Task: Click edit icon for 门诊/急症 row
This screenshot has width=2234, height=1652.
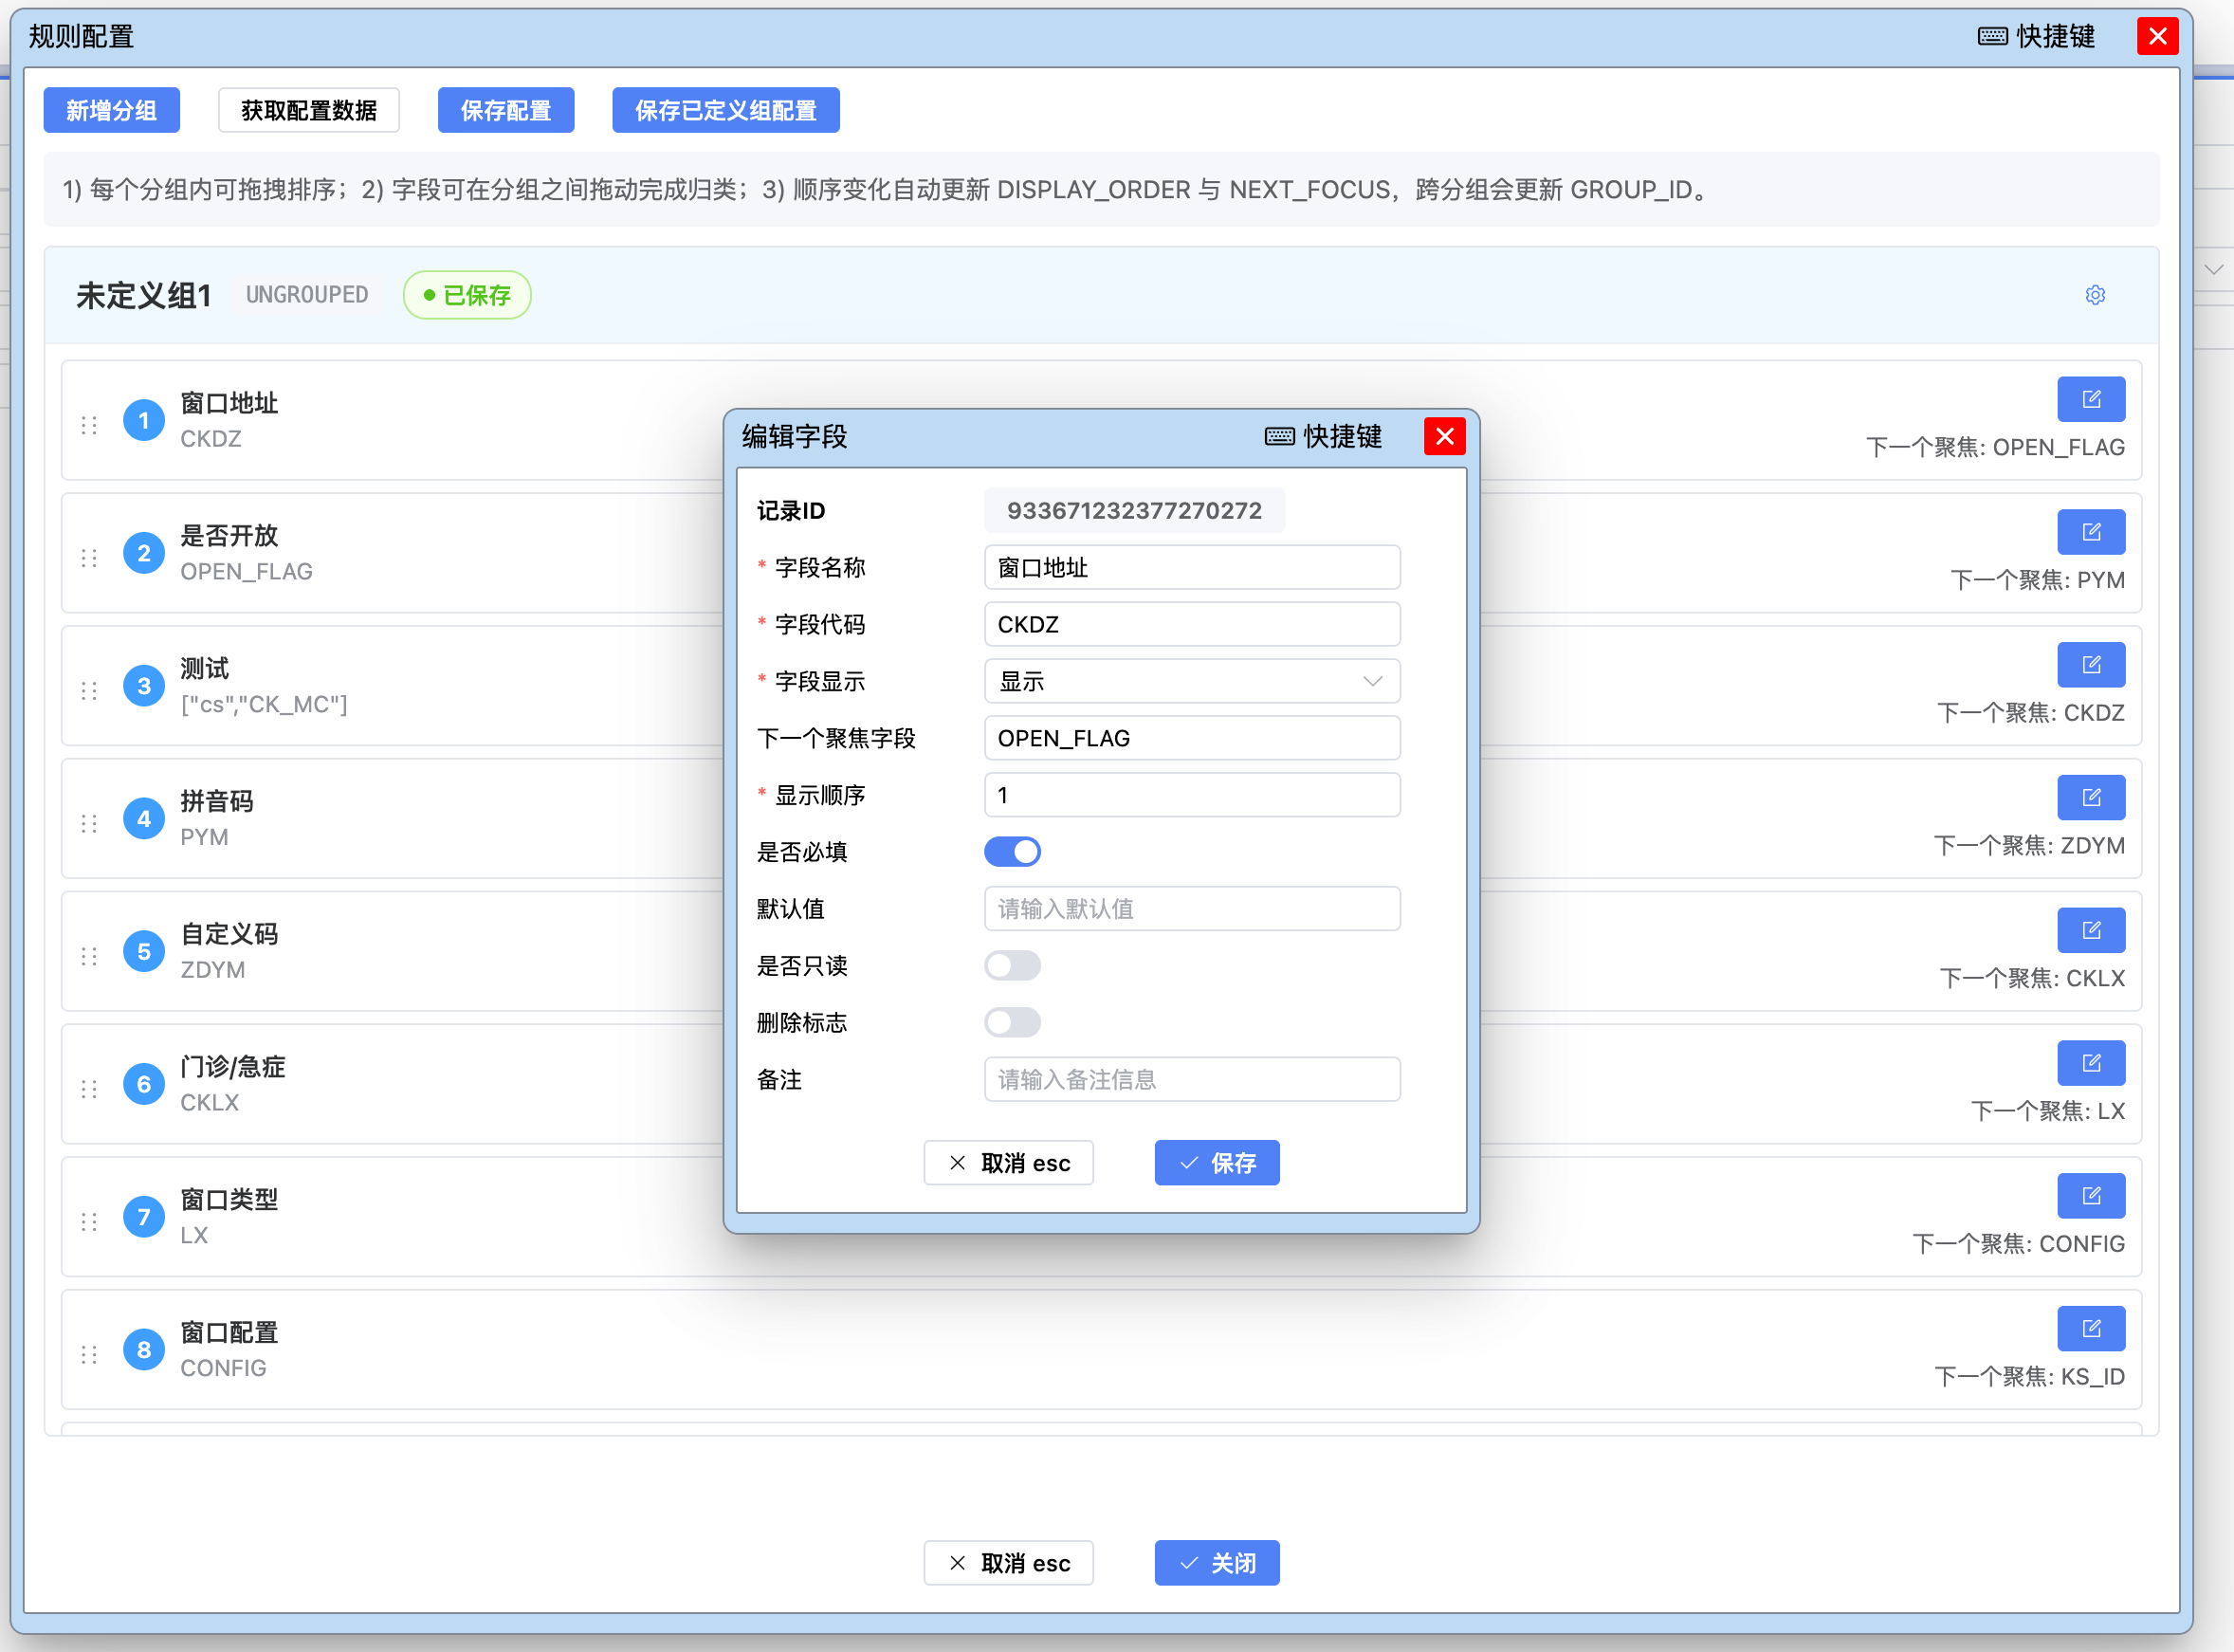Action: pos(2090,1063)
